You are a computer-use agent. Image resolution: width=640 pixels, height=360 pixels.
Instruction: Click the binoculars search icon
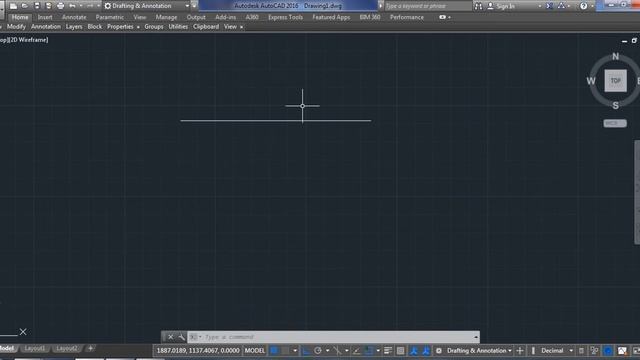pos(478,6)
